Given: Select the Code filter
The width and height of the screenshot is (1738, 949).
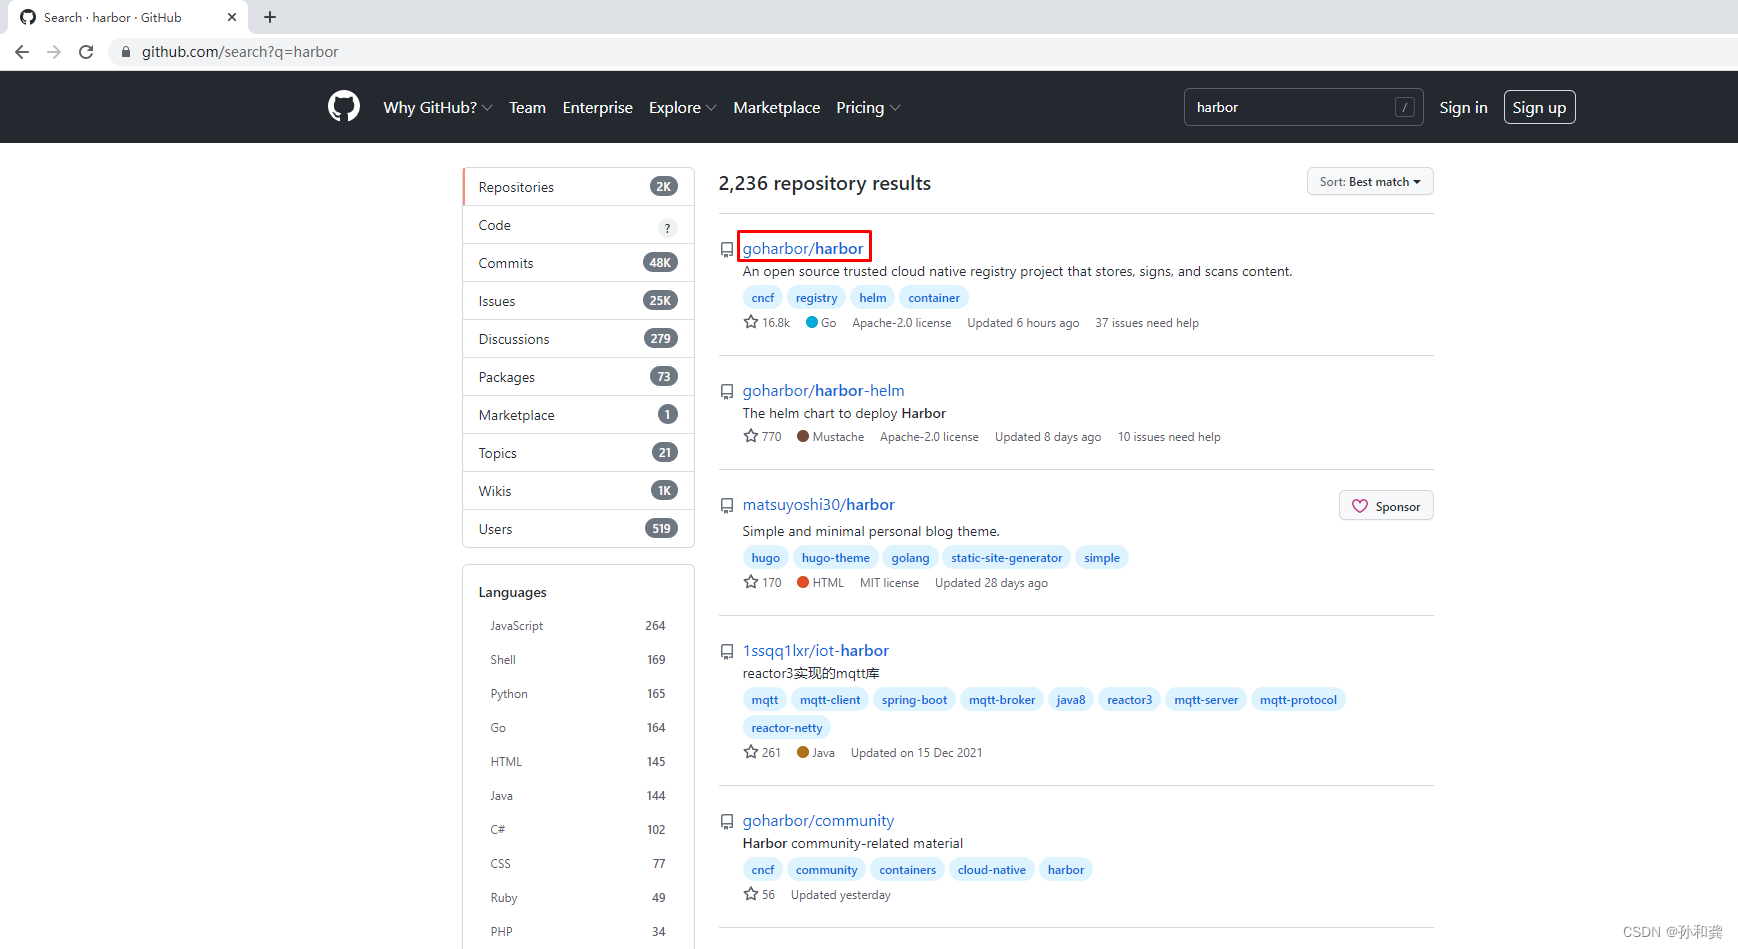Looking at the screenshot, I should (x=578, y=225).
